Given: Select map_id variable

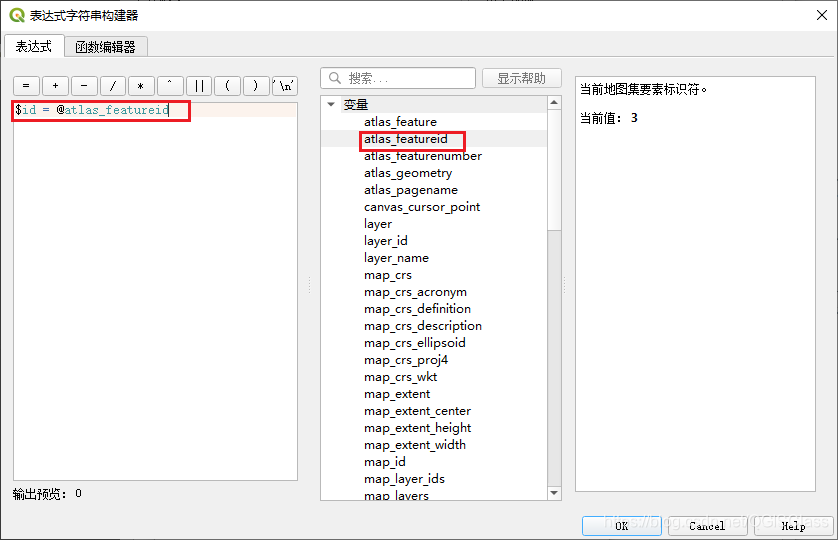Looking at the screenshot, I should (384, 462).
